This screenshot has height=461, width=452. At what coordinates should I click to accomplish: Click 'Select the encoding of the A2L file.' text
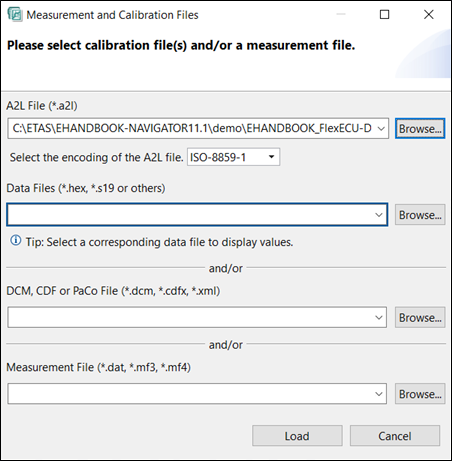point(97,157)
